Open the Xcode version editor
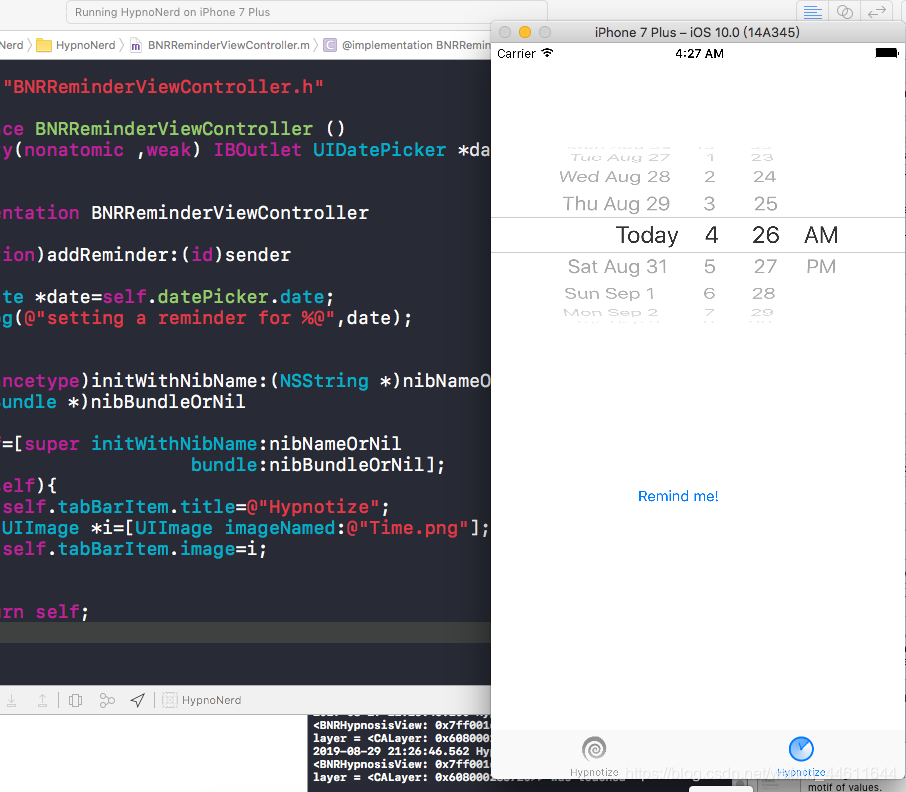 click(877, 12)
